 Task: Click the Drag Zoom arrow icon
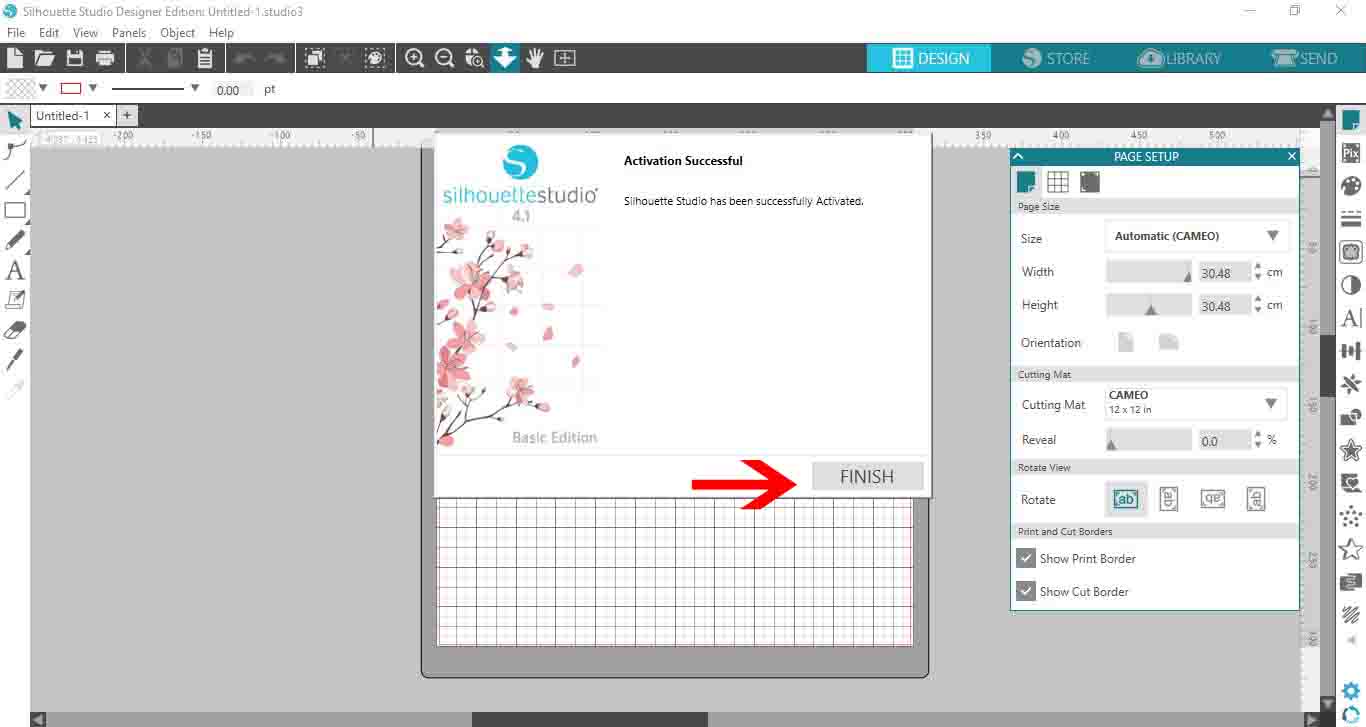505,58
